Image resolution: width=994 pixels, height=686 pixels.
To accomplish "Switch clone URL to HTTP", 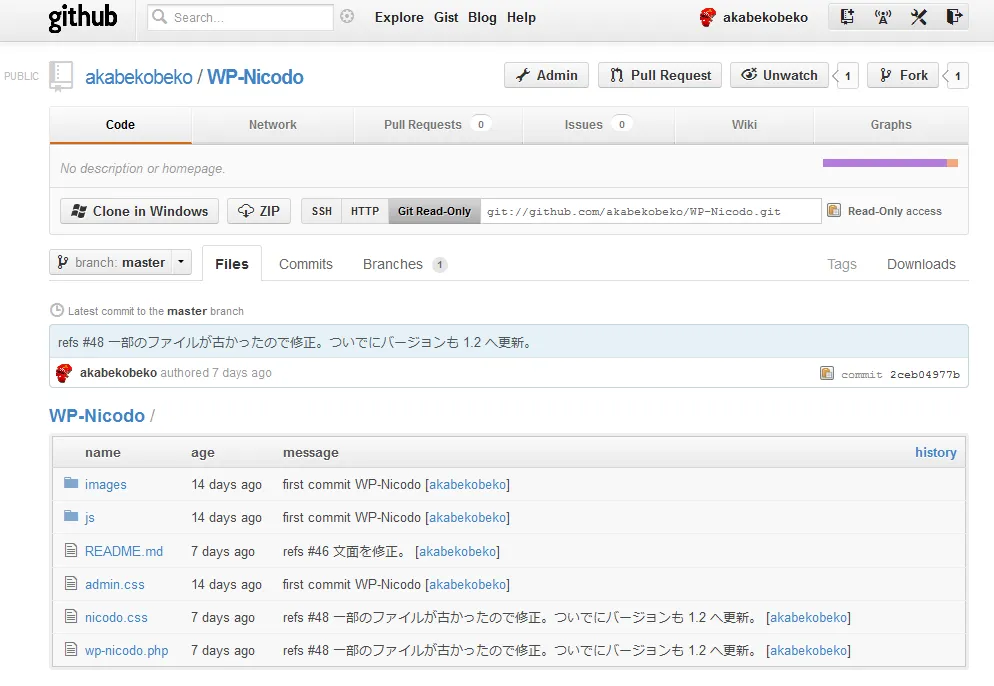I will click(x=364, y=211).
